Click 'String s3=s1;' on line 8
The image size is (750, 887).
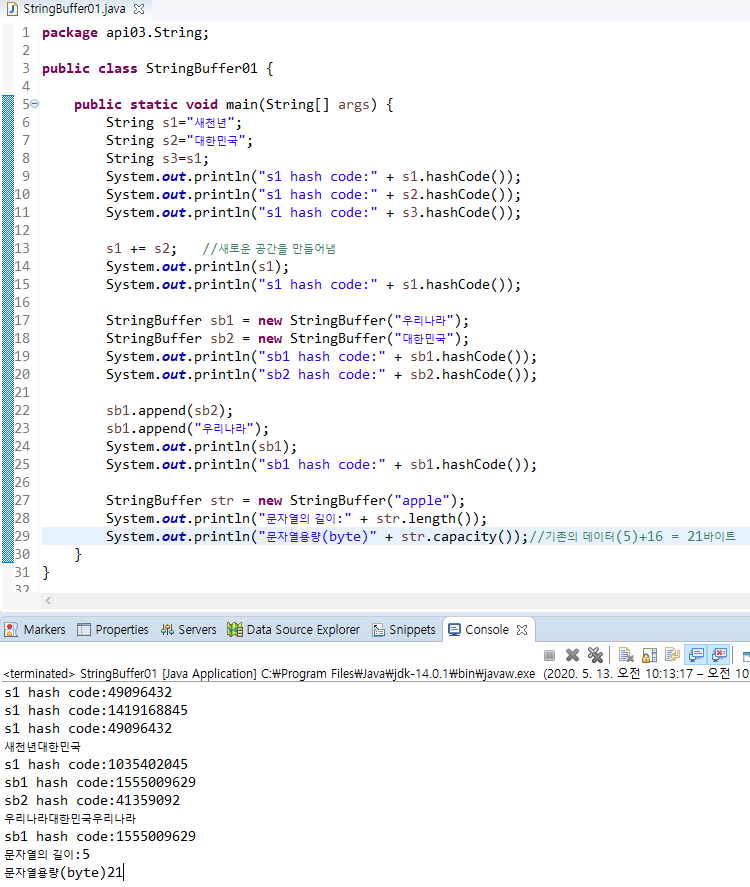click(157, 158)
